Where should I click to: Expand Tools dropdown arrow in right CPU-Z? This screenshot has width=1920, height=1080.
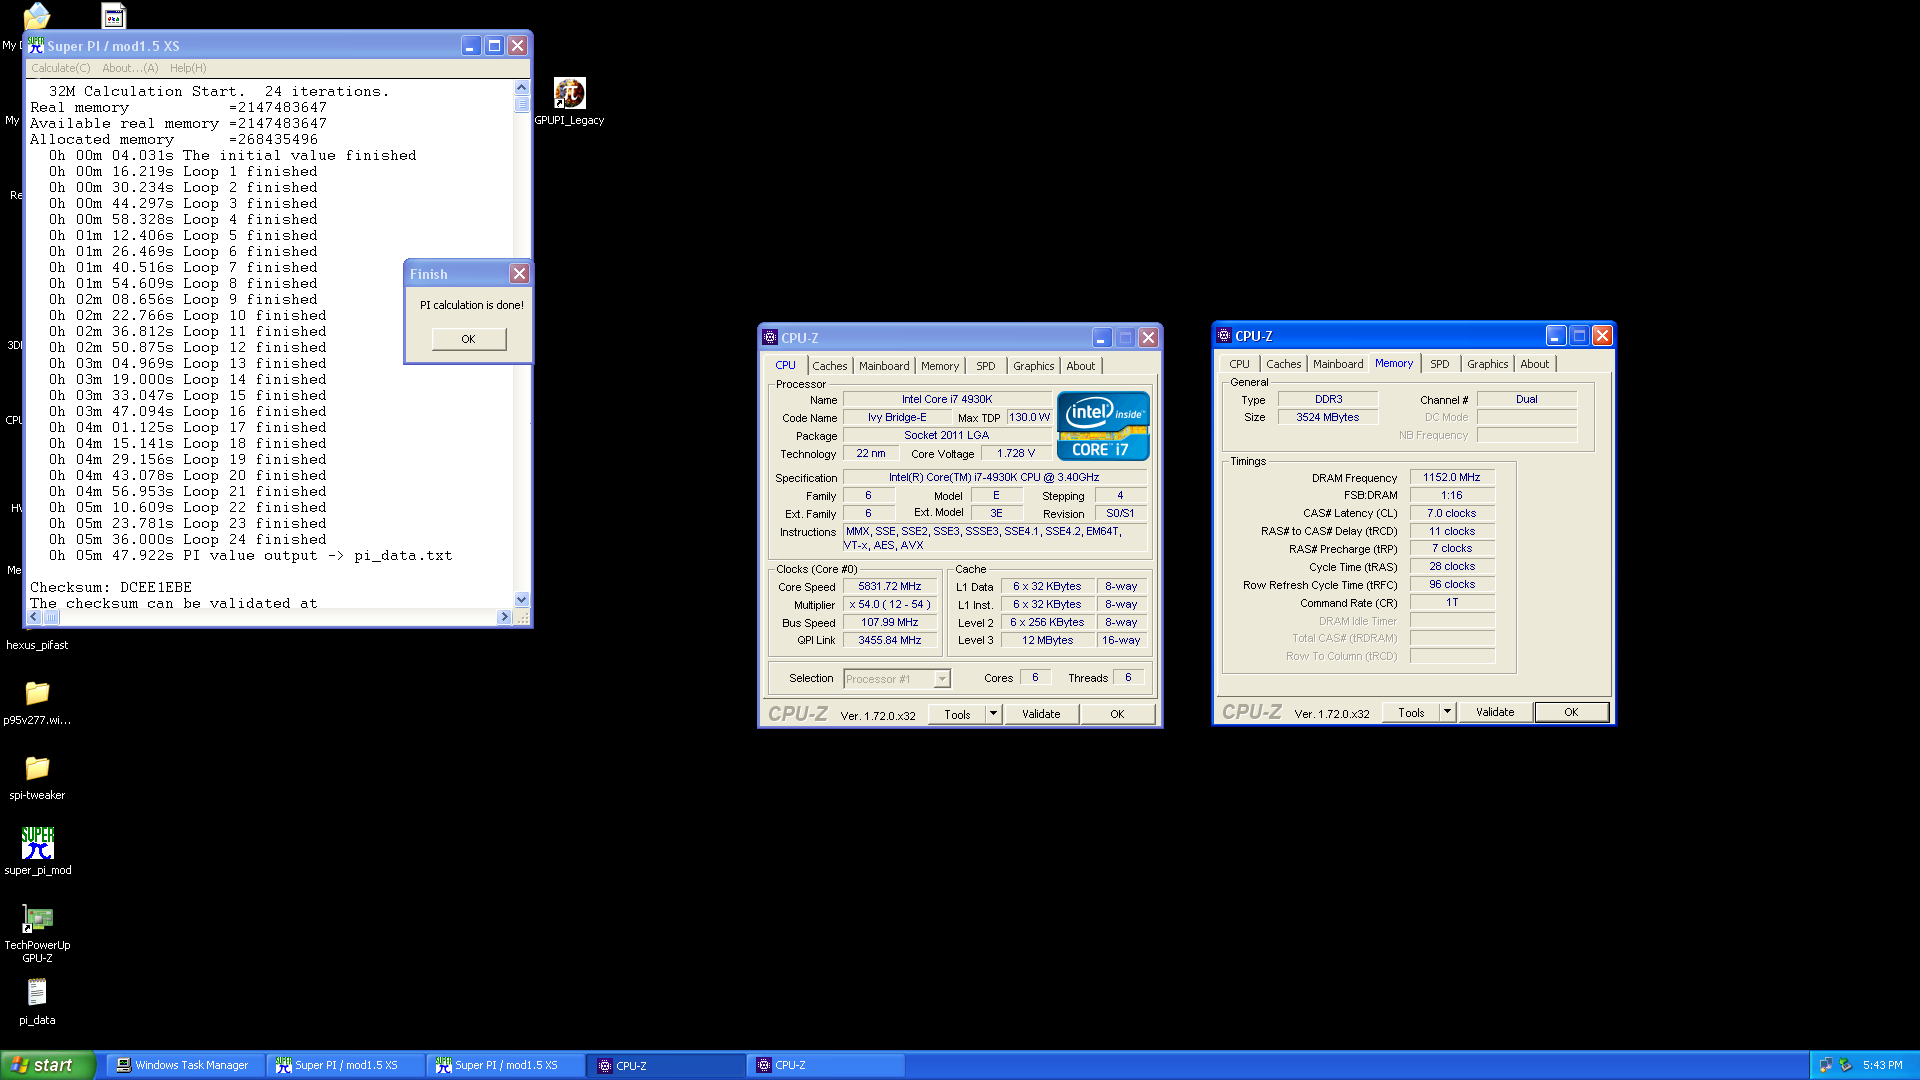pos(1447,712)
